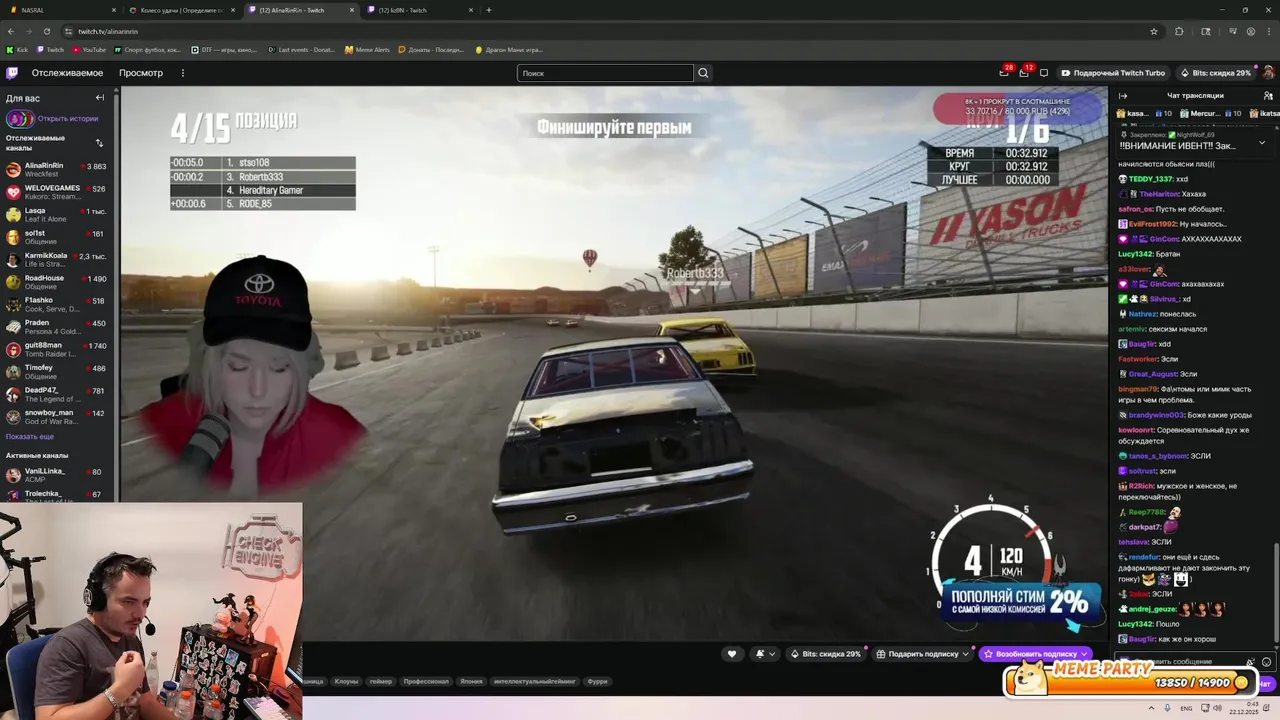Go back in browser history
The image size is (1280, 720).
tap(11, 31)
